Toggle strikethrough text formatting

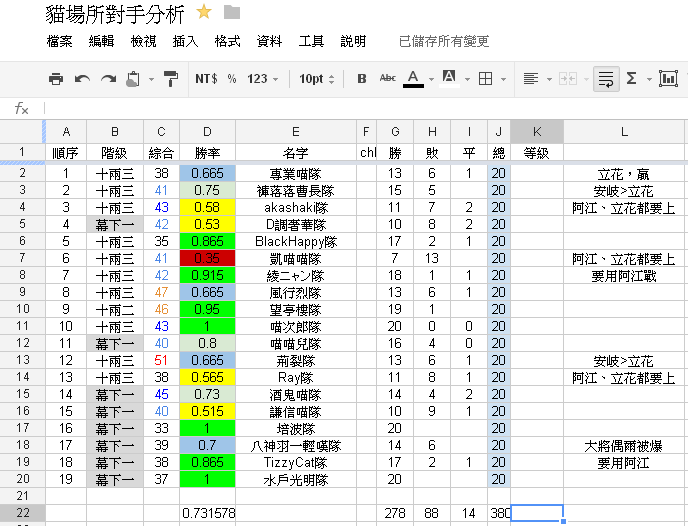[x=388, y=79]
